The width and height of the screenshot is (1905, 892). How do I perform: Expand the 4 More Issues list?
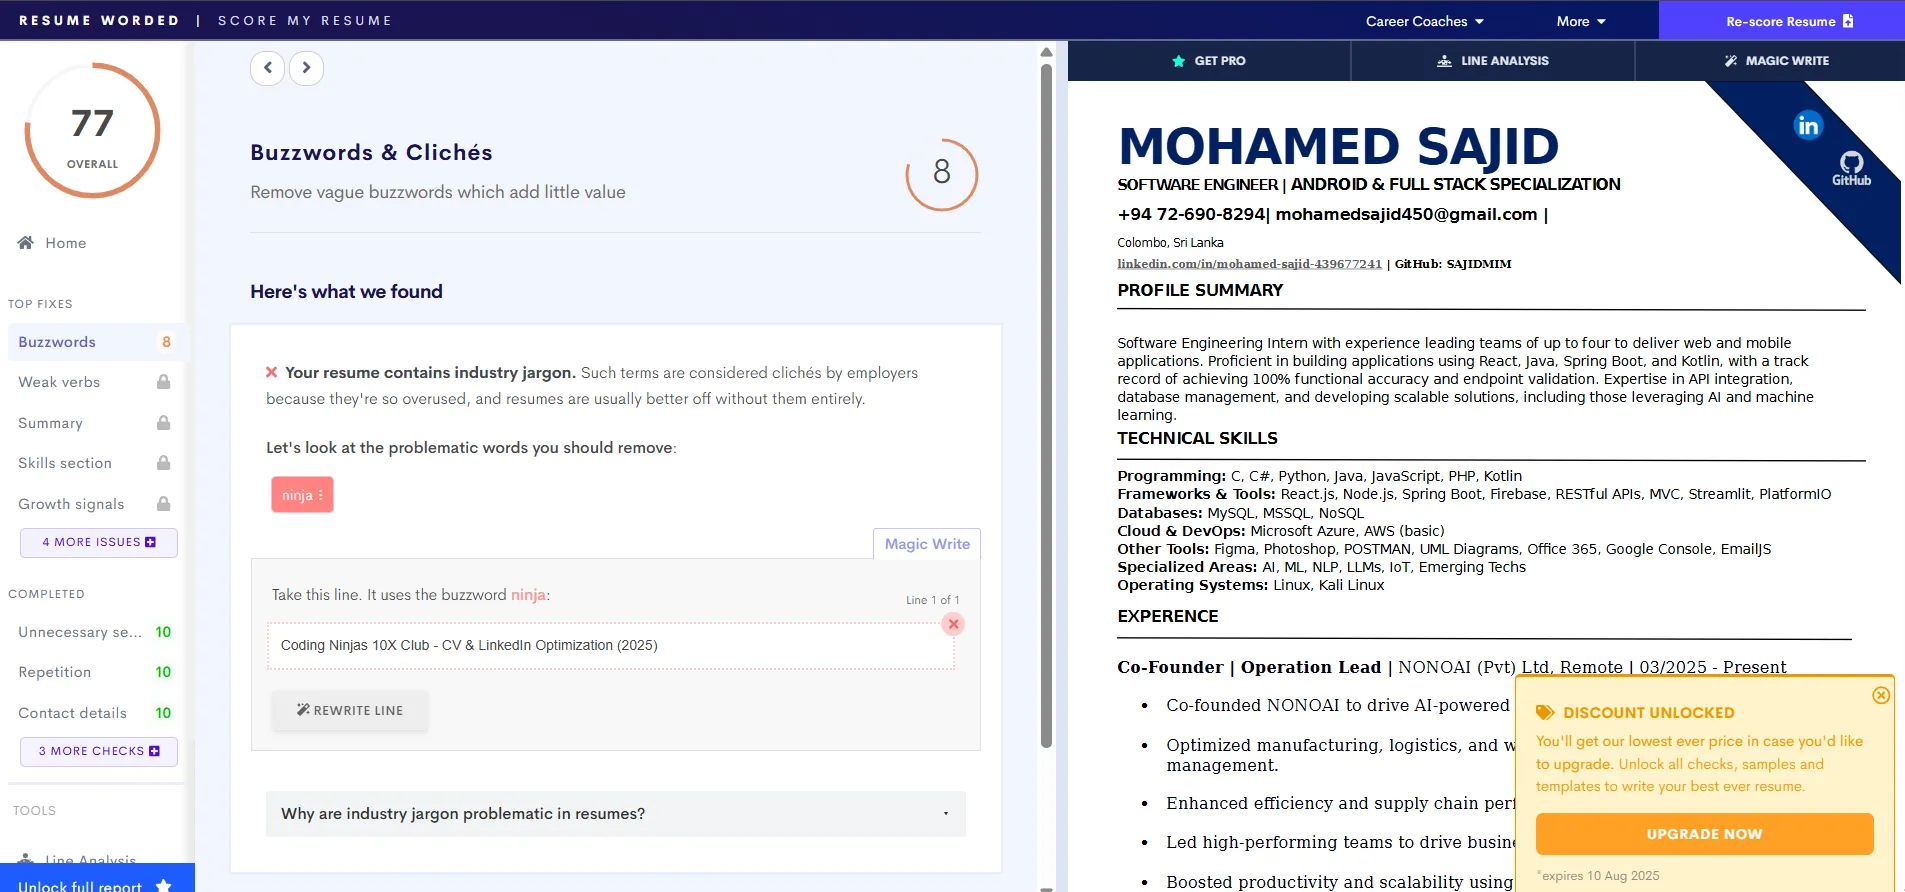pos(99,542)
